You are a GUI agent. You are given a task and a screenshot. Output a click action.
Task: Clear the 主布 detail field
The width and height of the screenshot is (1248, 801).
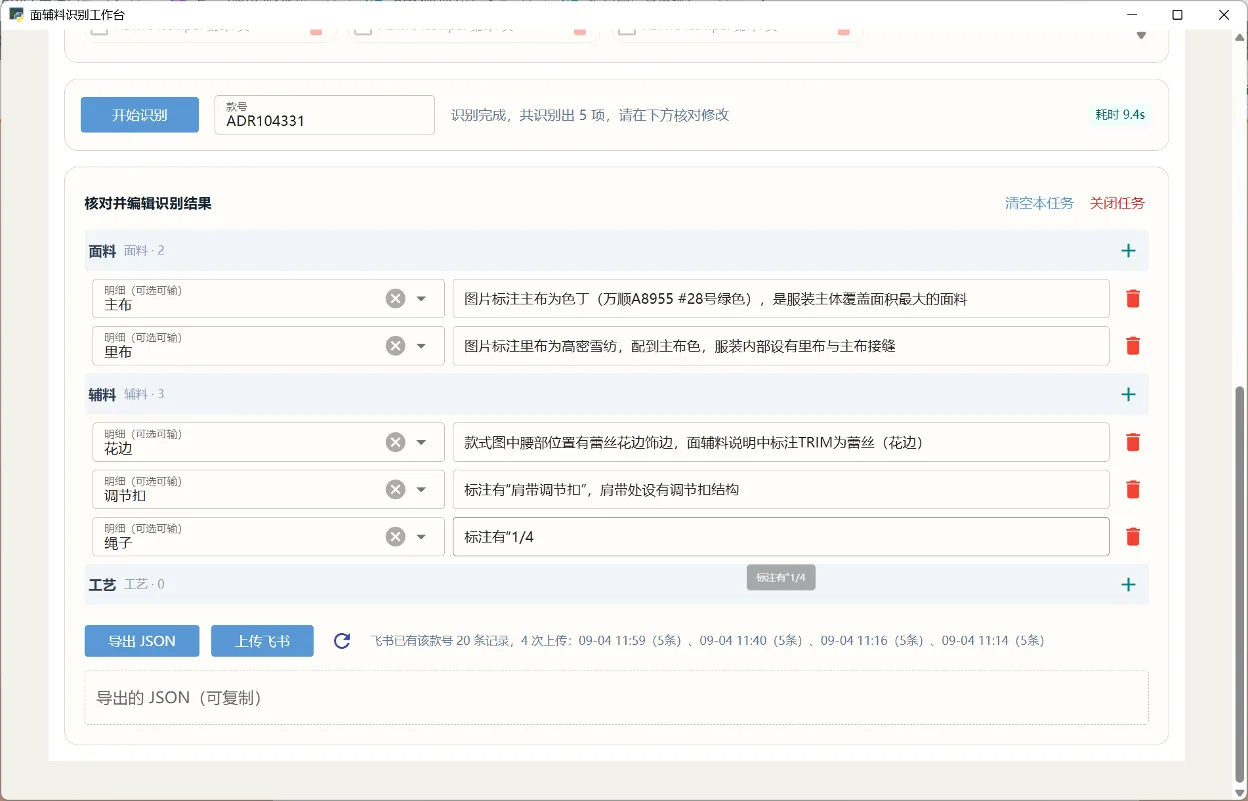pyautogui.click(x=396, y=298)
